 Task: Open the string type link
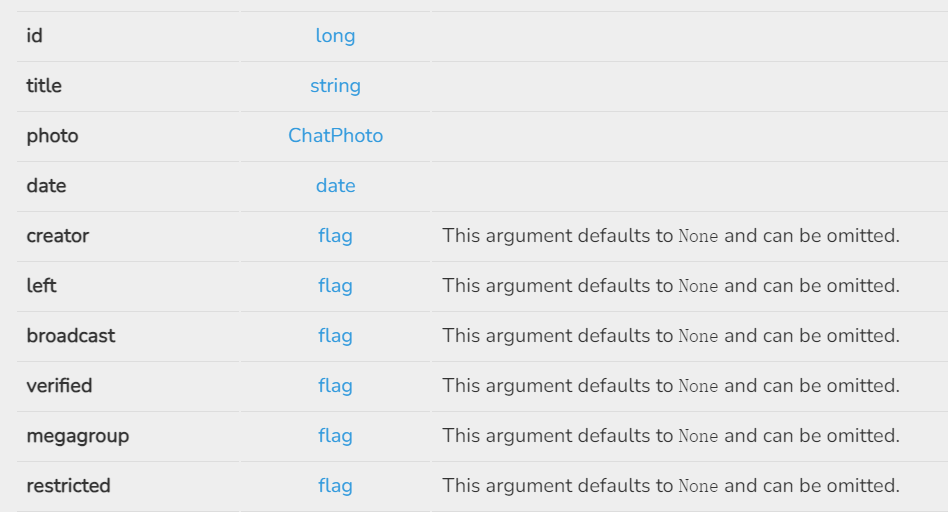tap(335, 86)
